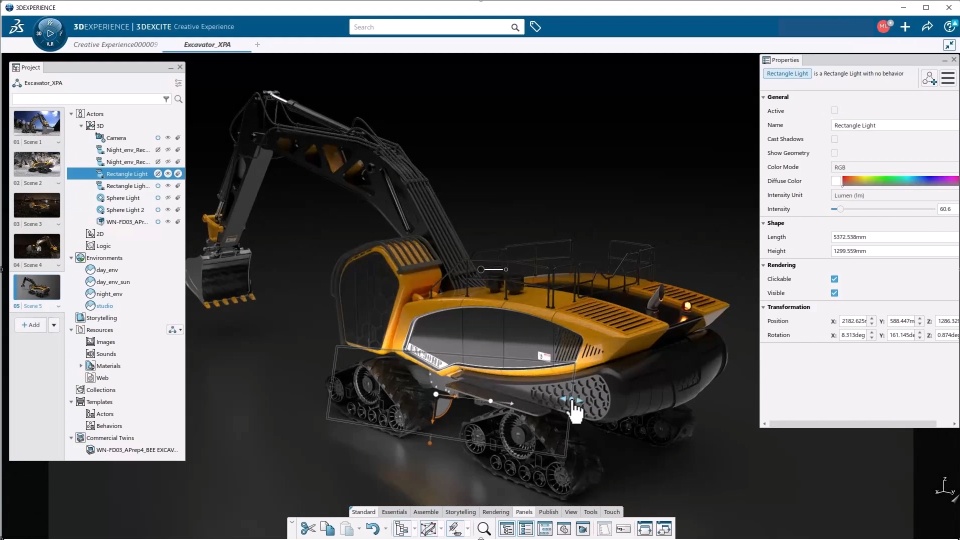
Task: Toggle eye visibility for Camera actor
Action: click(x=168, y=138)
